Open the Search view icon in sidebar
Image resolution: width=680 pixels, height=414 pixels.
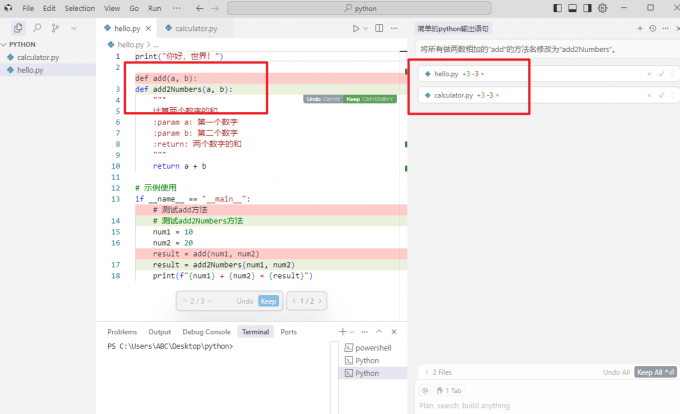(x=37, y=29)
